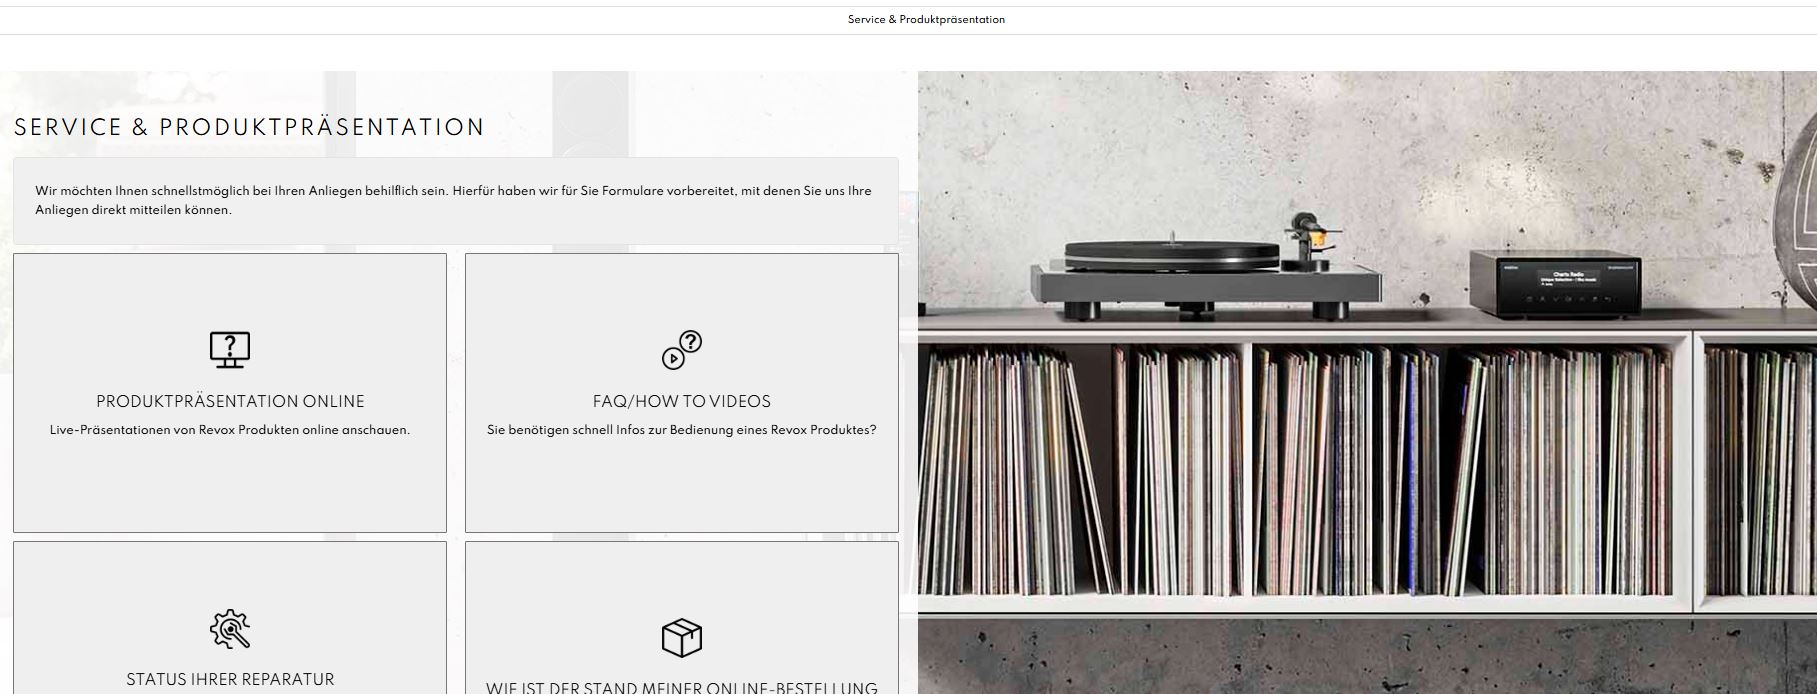
Task: Click the monitor question-mark presentation icon
Action: [x=230, y=350]
